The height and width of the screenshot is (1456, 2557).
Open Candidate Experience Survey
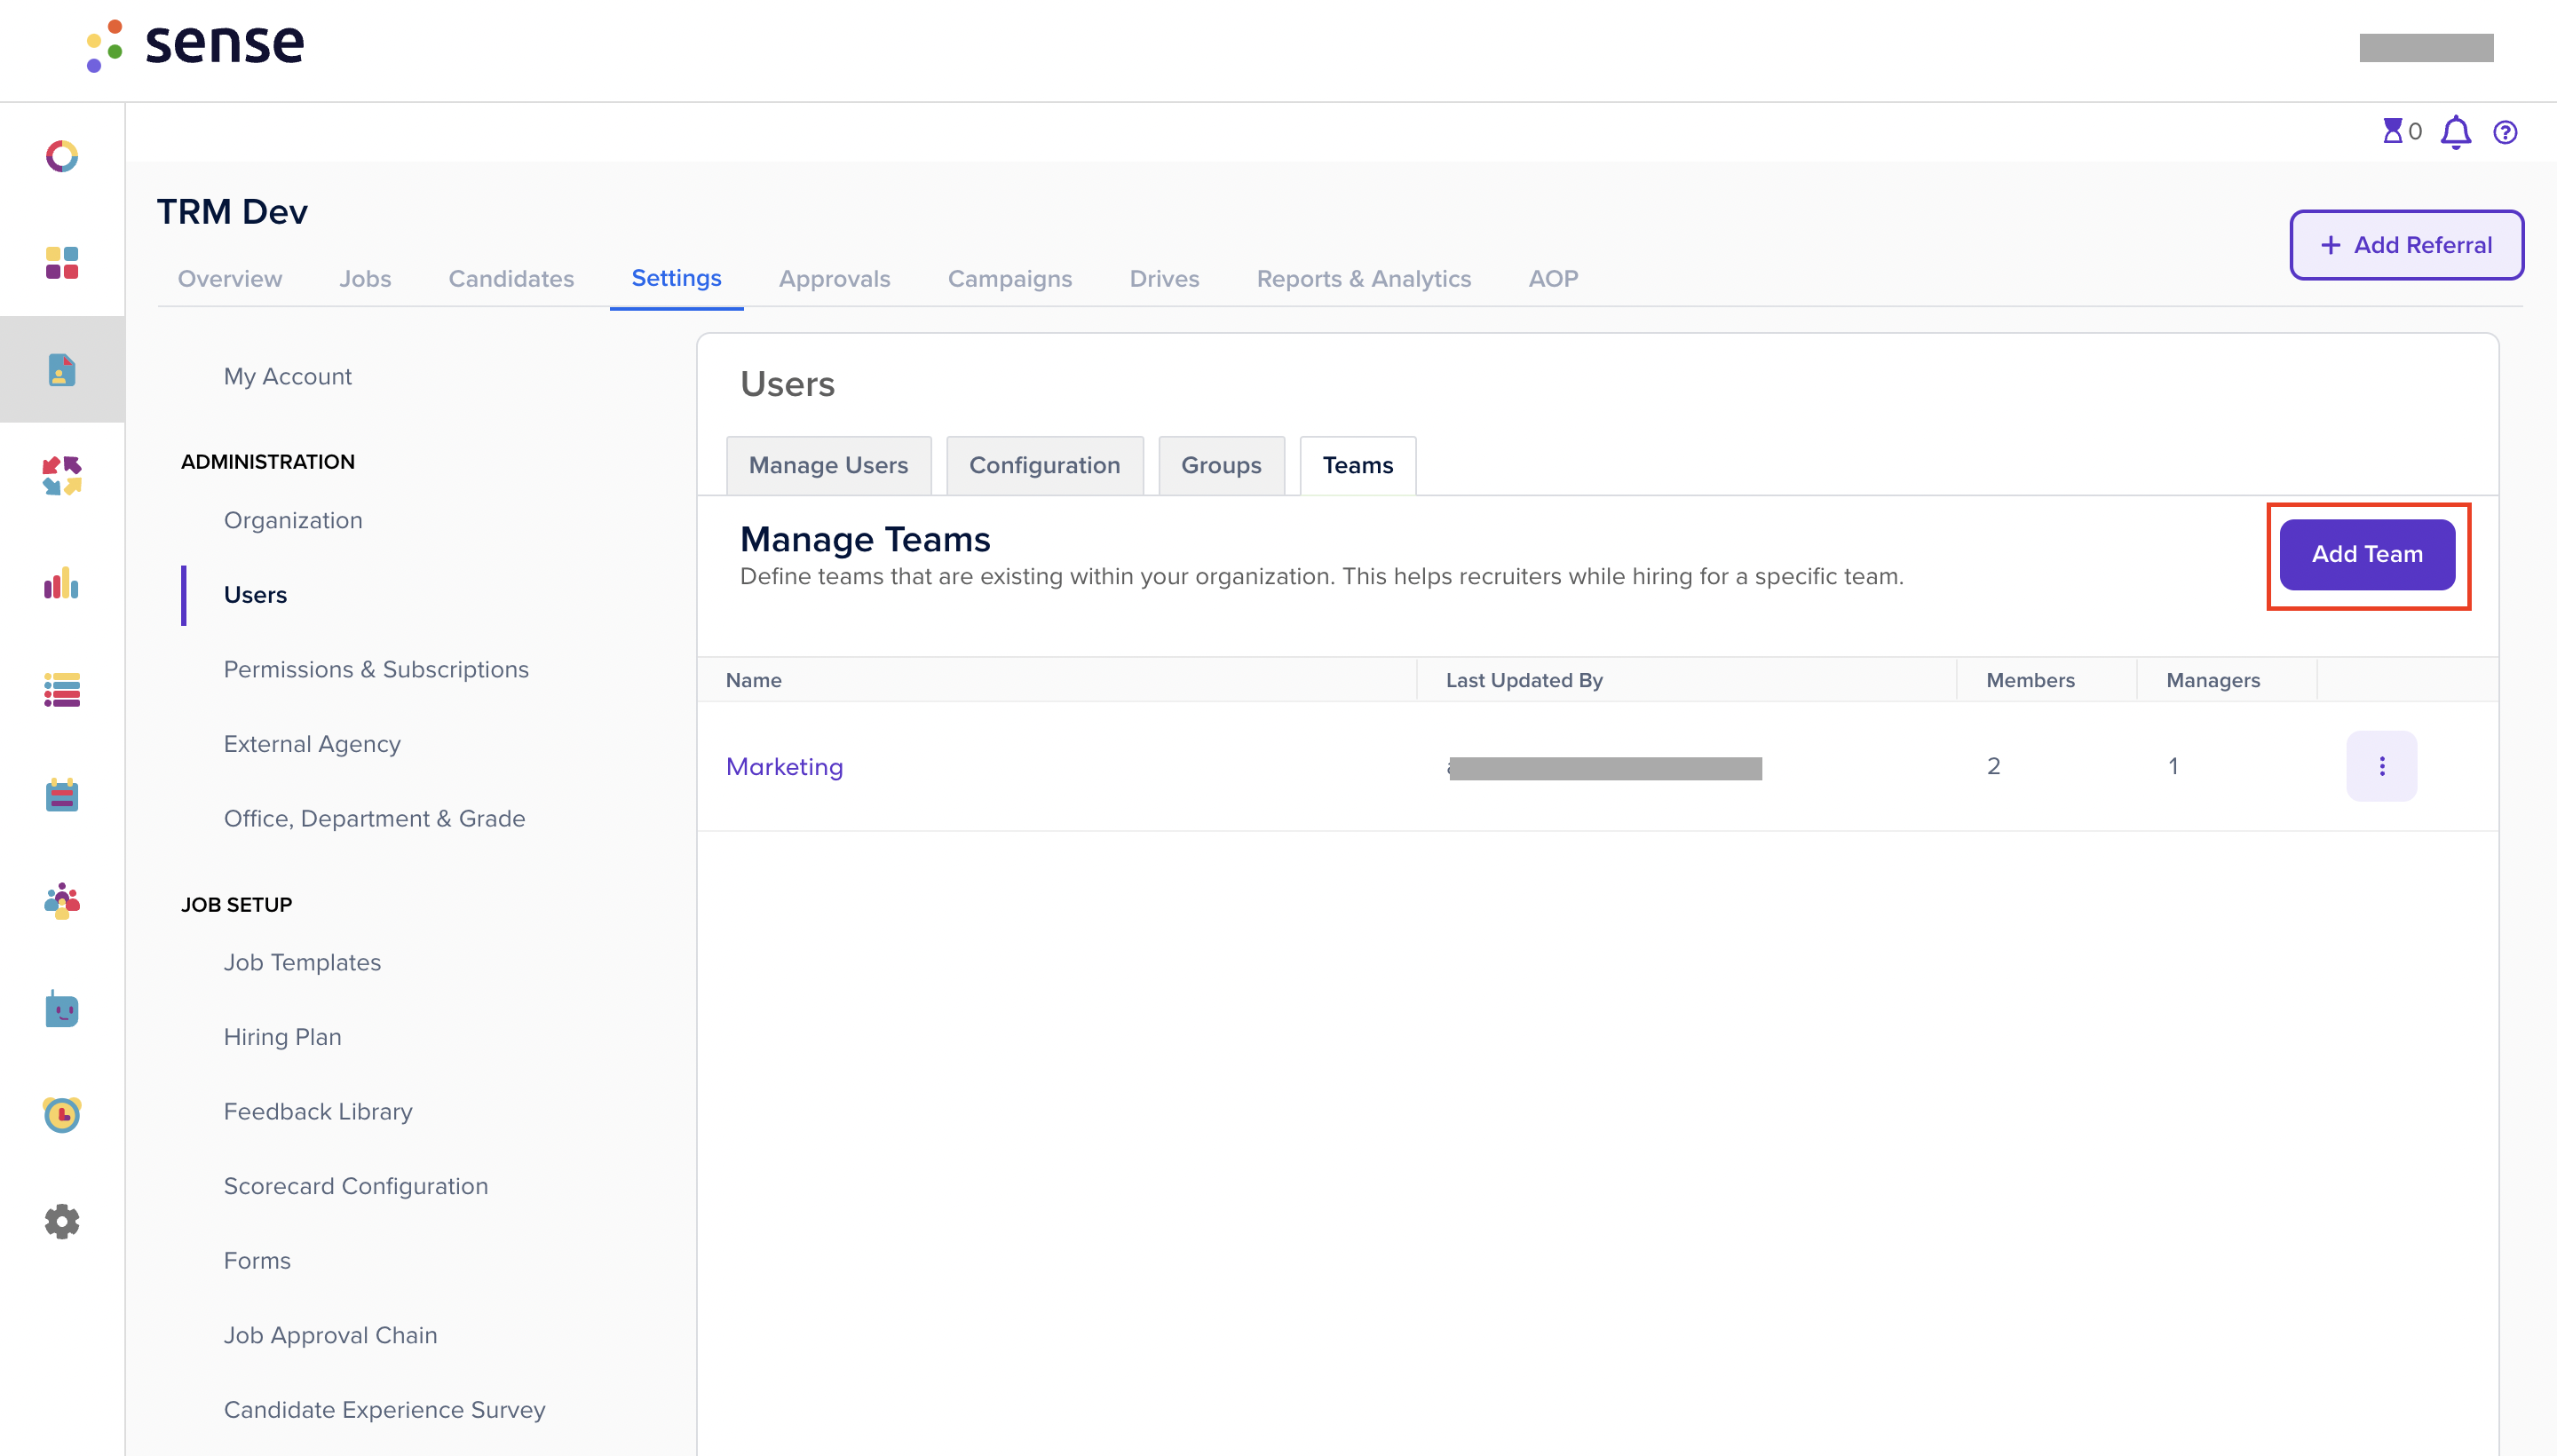[x=385, y=1409]
